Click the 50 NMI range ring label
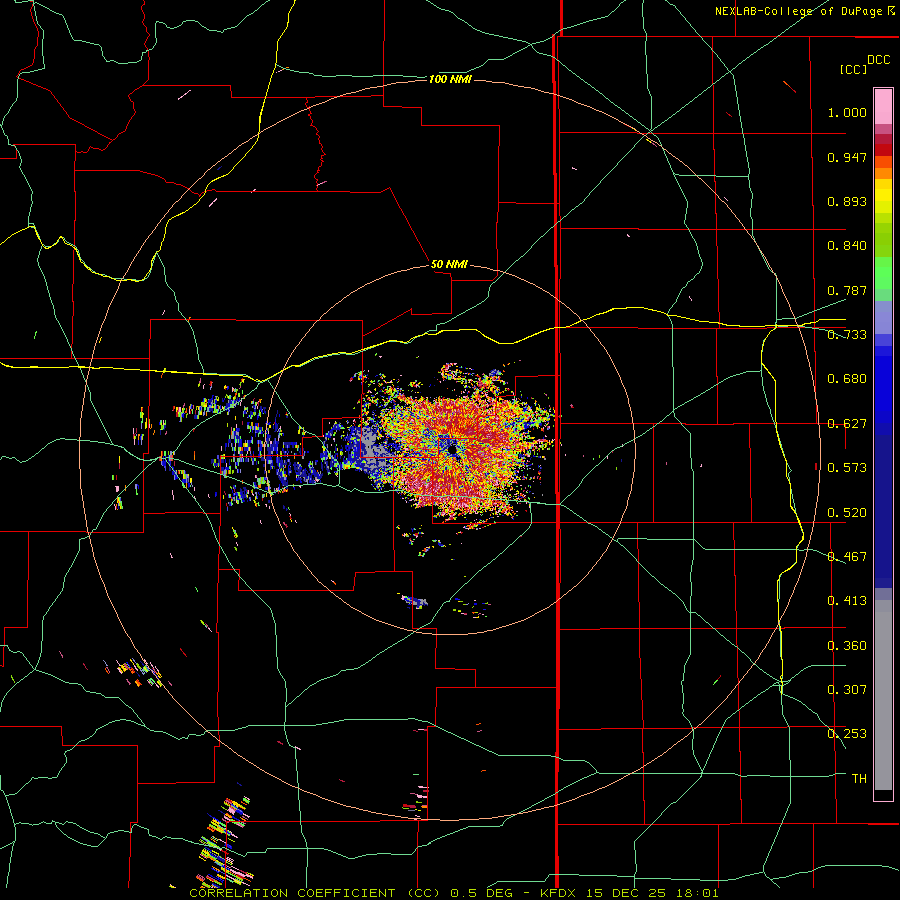This screenshot has width=900, height=900. (449, 264)
